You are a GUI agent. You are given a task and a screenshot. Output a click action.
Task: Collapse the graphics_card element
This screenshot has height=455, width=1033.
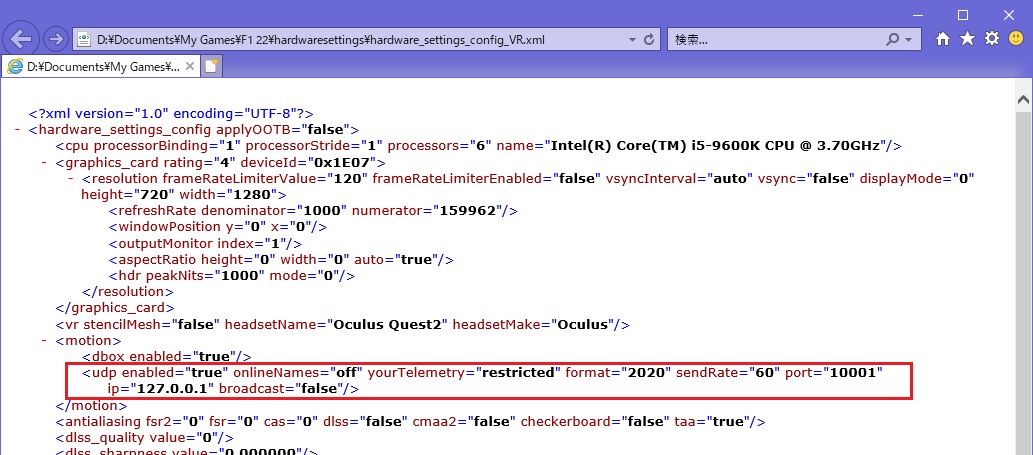pos(44,162)
